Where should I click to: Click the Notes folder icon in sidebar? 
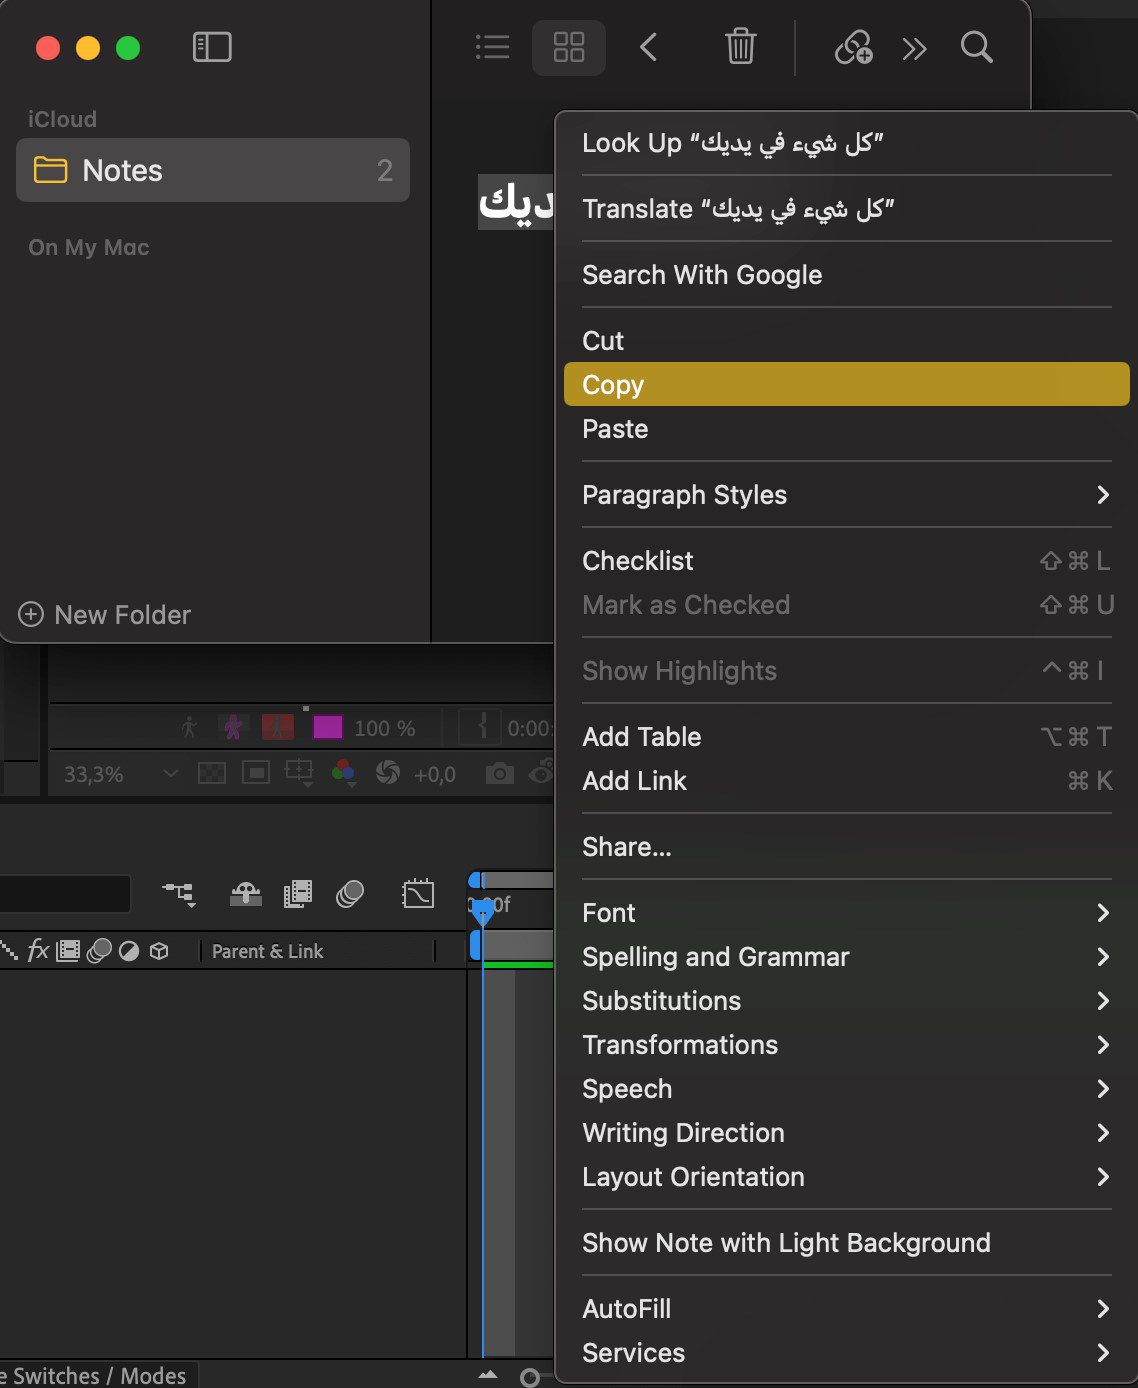pyautogui.click(x=50, y=170)
